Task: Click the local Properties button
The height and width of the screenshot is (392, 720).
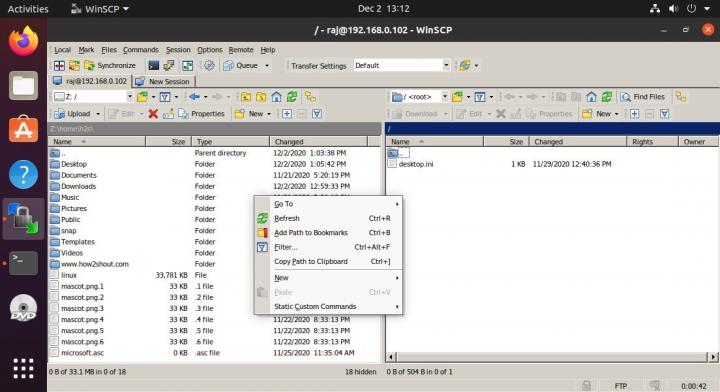Action: coord(201,114)
